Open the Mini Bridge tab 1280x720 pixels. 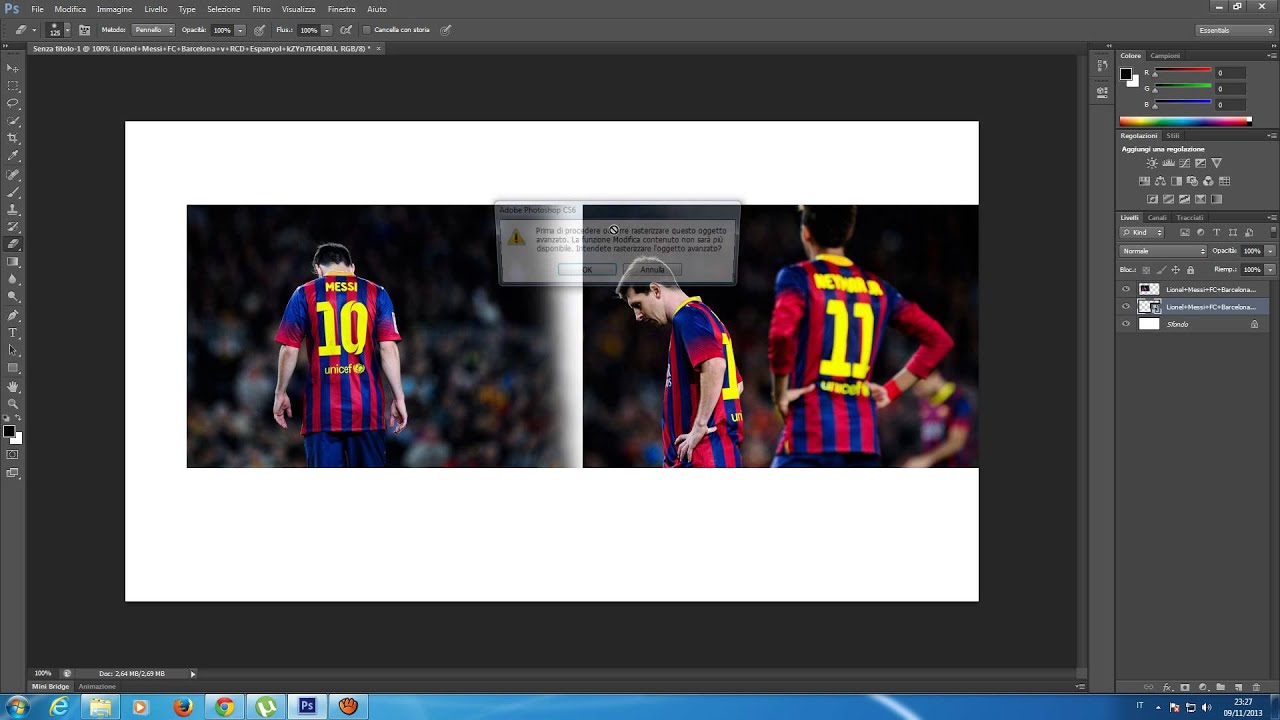pos(51,687)
